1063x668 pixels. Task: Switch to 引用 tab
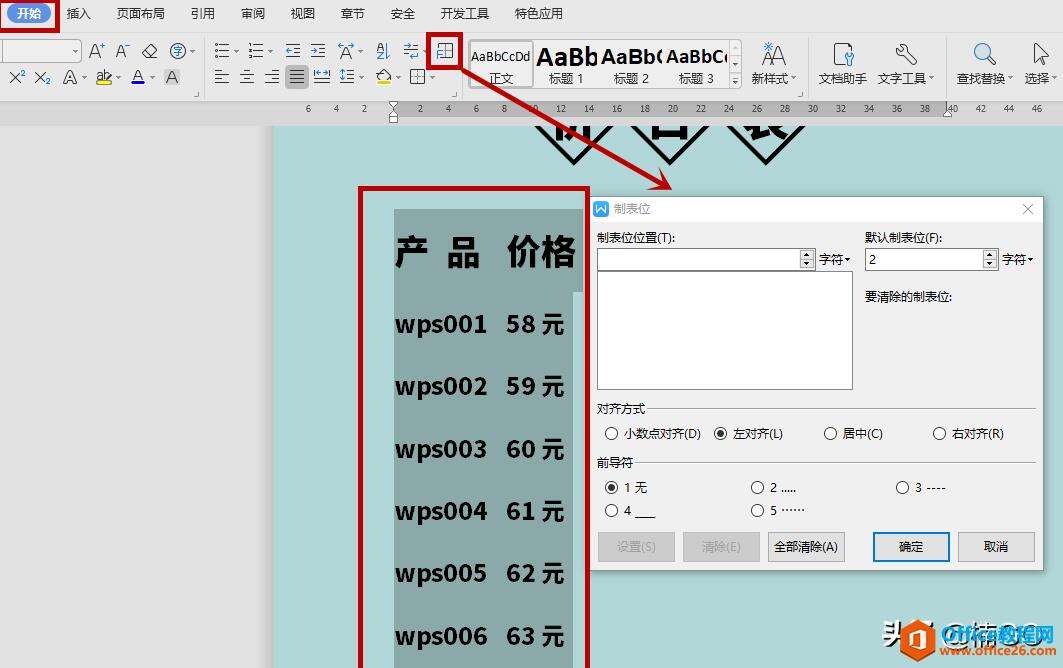(202, 14)
